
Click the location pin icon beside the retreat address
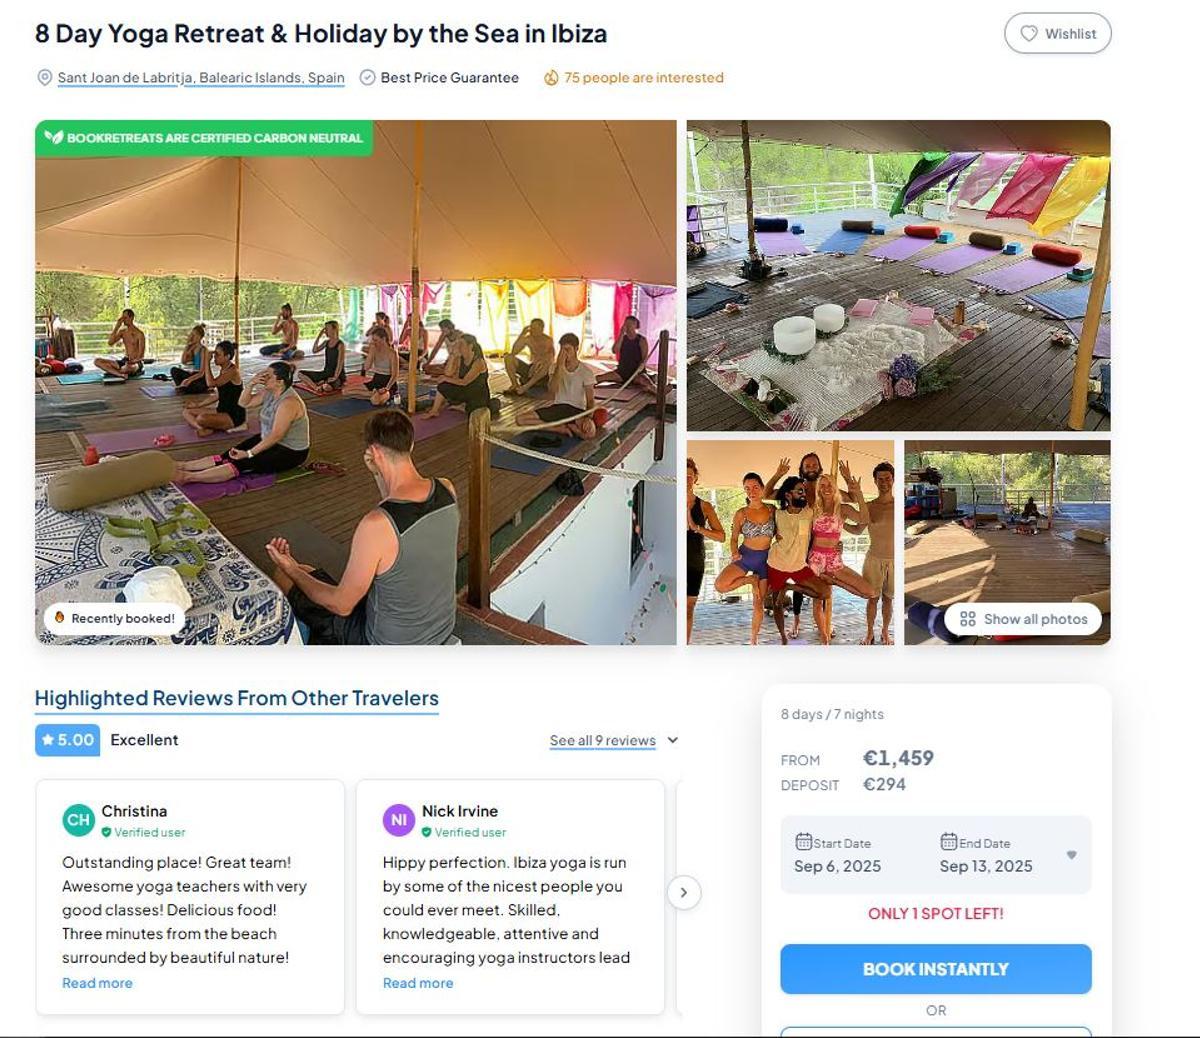pos(44,77)
